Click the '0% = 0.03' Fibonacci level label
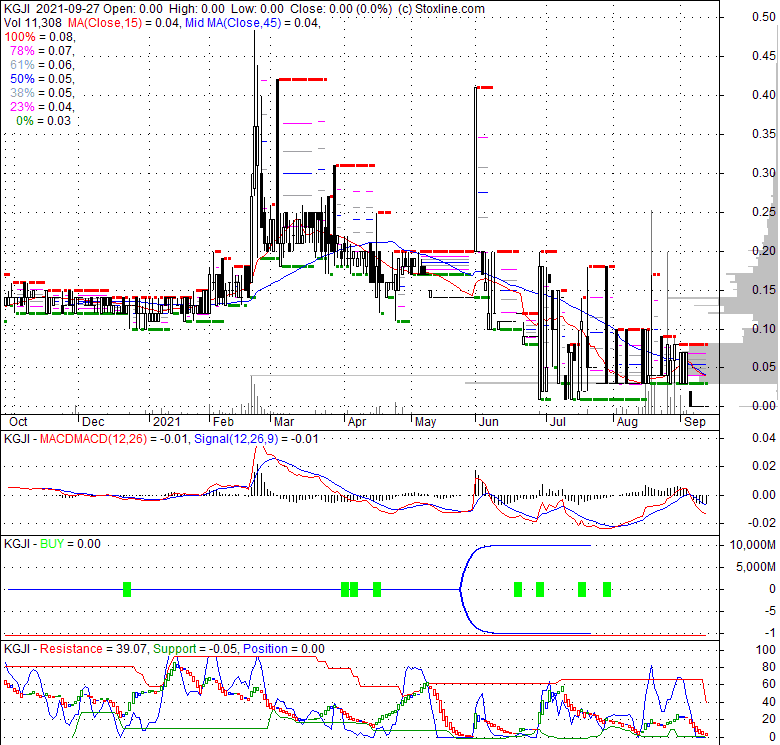The width and height of the screenshot is (780, 745). (43, 121)
